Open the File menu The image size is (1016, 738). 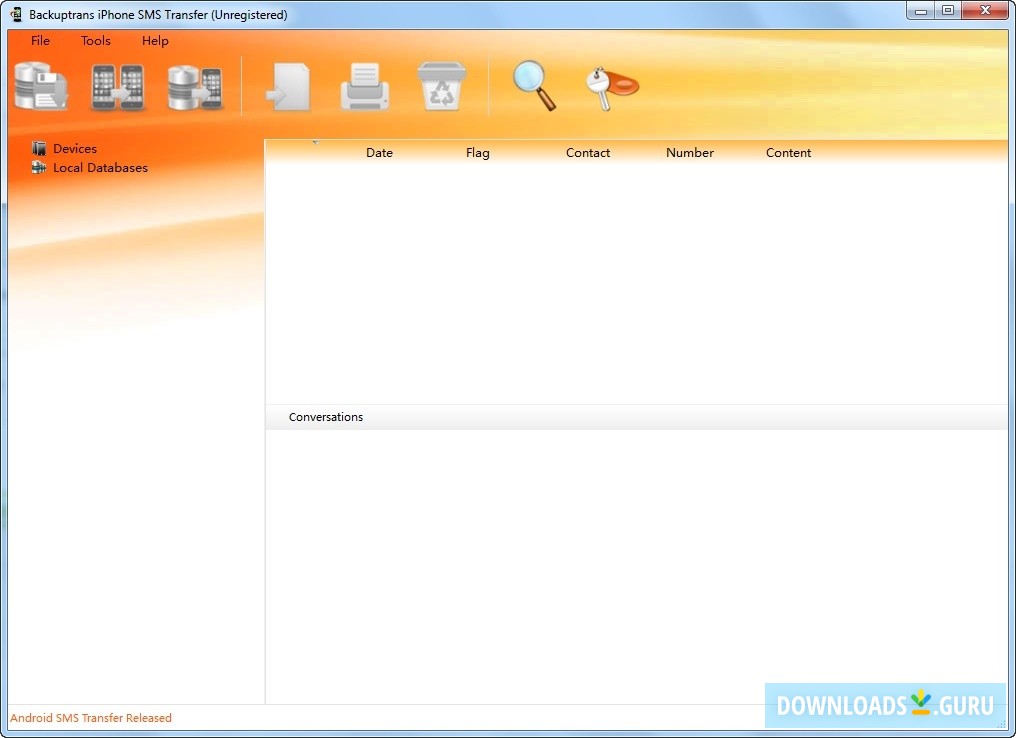[40, 40]
